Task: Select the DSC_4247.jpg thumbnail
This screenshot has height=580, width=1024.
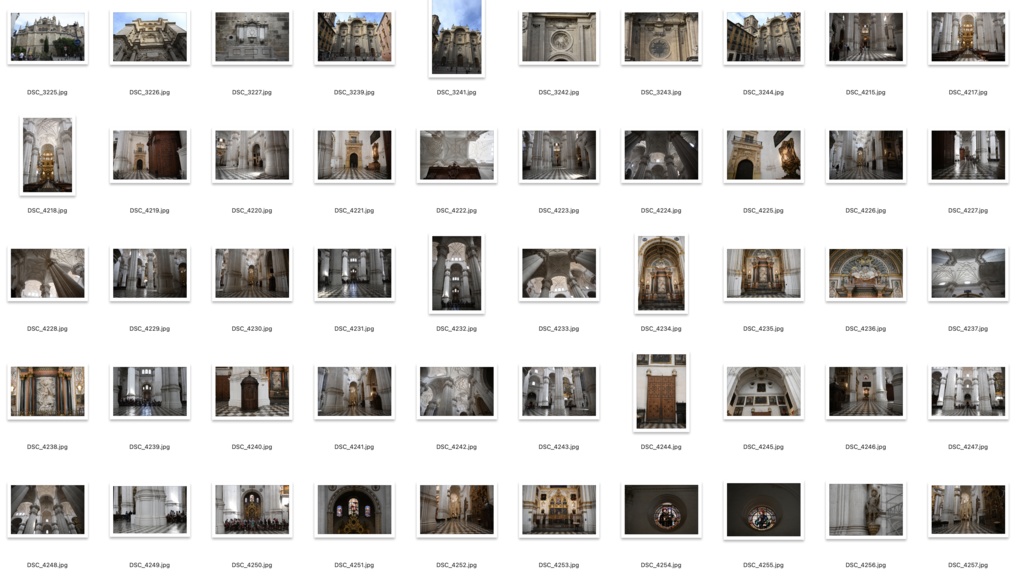Action: click(x=968, y=392)
